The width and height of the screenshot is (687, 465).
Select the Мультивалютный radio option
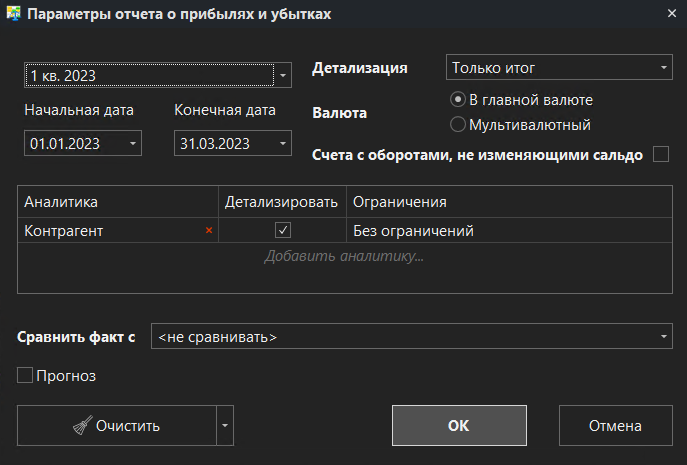(x=458, y=125)
